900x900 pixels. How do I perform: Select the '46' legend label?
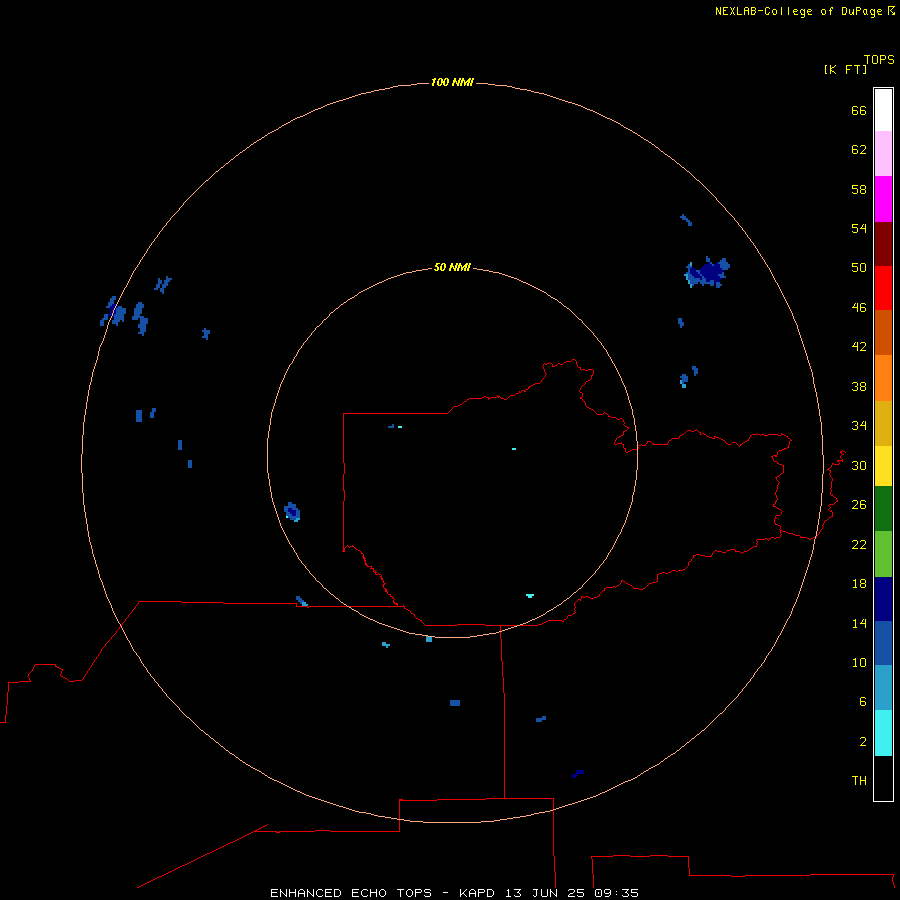click(x=859, y=308)
